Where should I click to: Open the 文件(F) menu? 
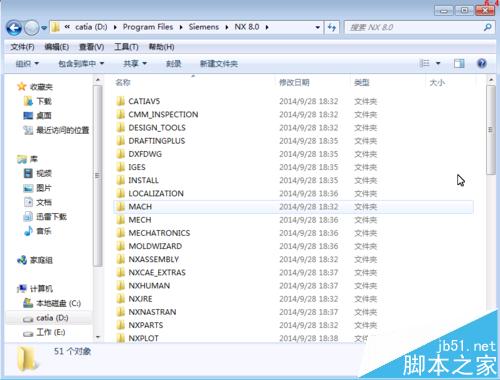click(22, 47)
